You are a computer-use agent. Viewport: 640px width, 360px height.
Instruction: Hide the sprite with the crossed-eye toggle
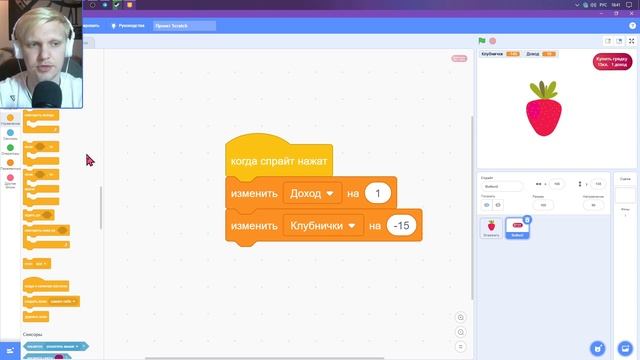point(498,205)
